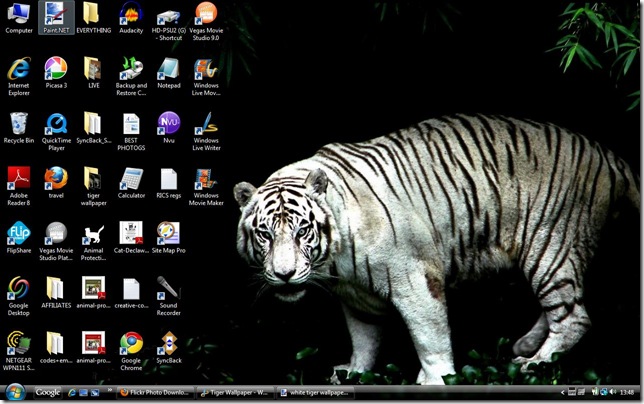Open the FlipShare application
The image size is (644, 404).
coord(18,238)
